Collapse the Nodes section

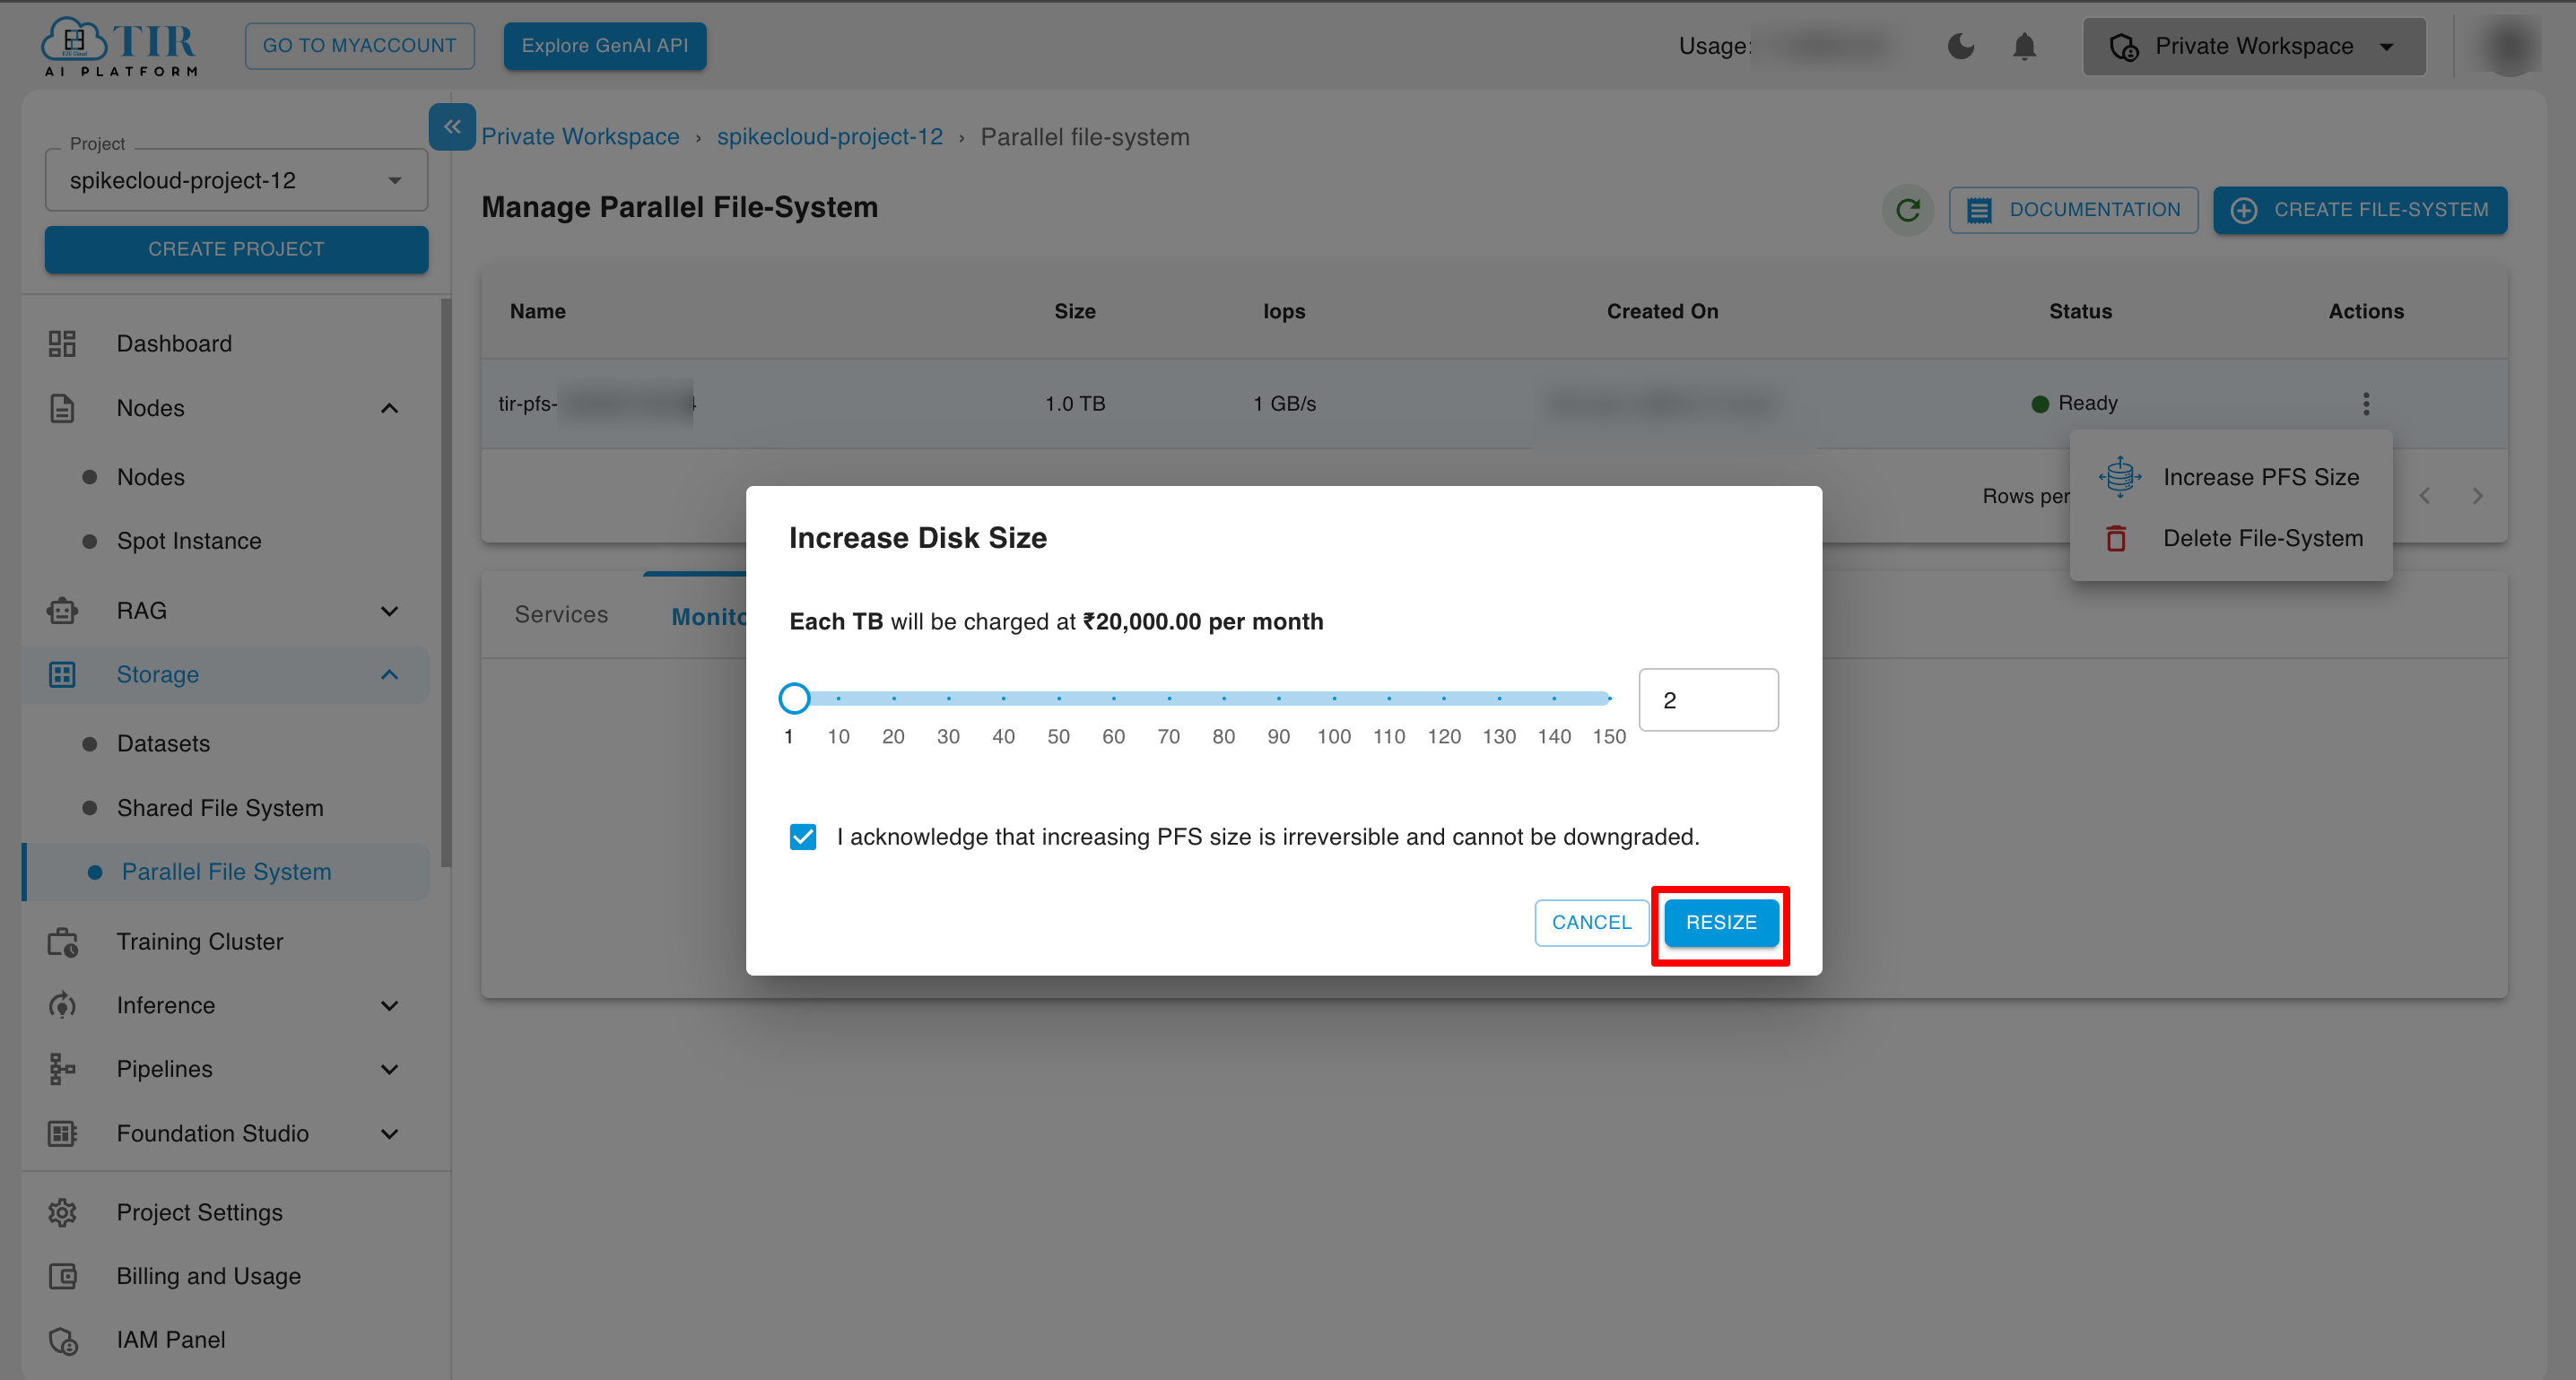390,408
